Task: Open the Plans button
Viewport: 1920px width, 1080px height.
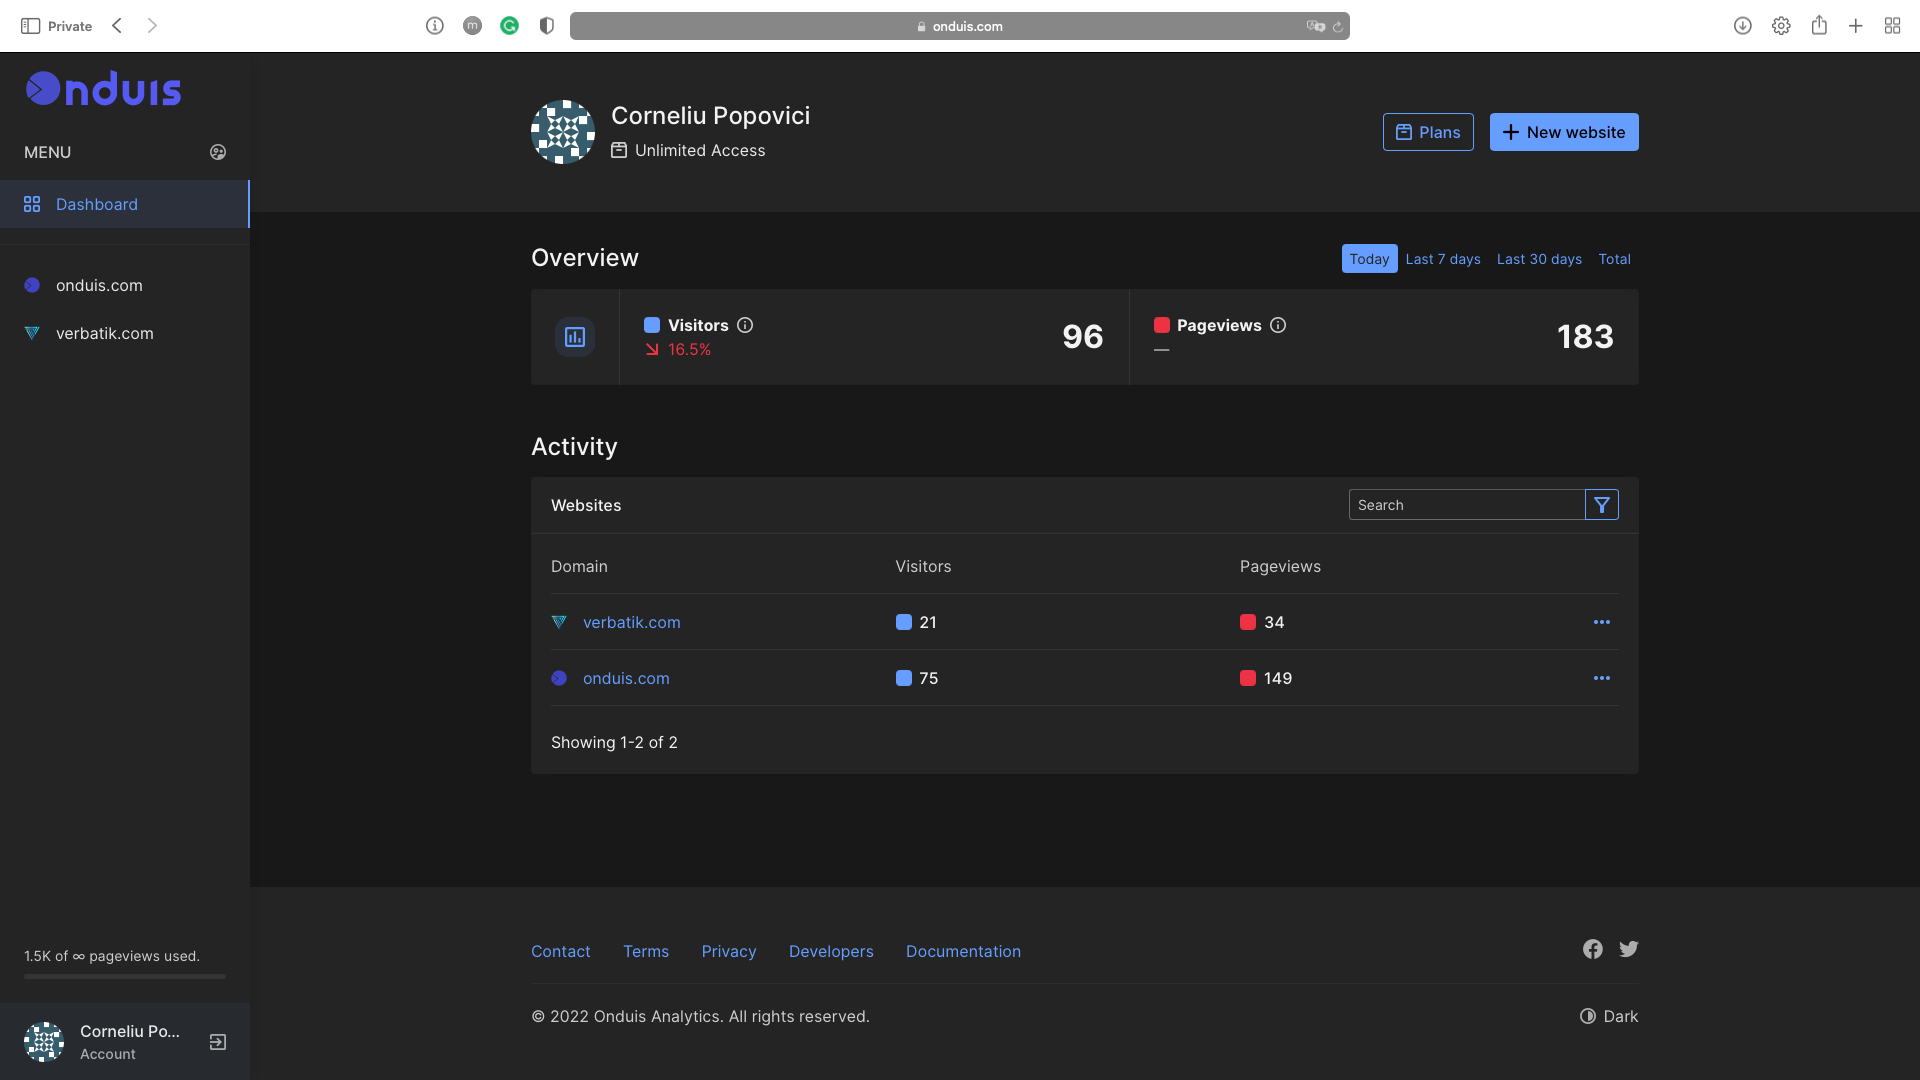Action: point(1428,132)
